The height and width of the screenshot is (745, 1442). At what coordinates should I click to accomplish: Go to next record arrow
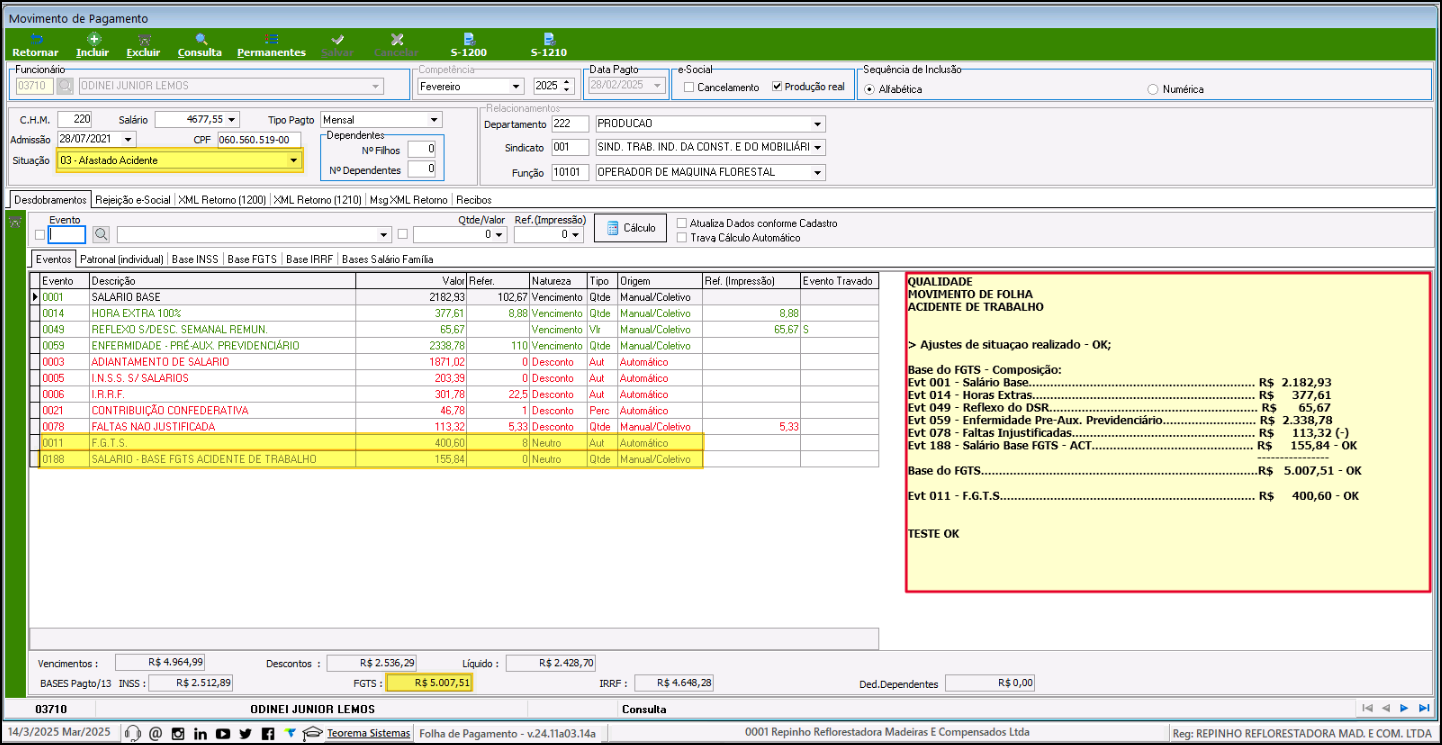pos(1404,708)
